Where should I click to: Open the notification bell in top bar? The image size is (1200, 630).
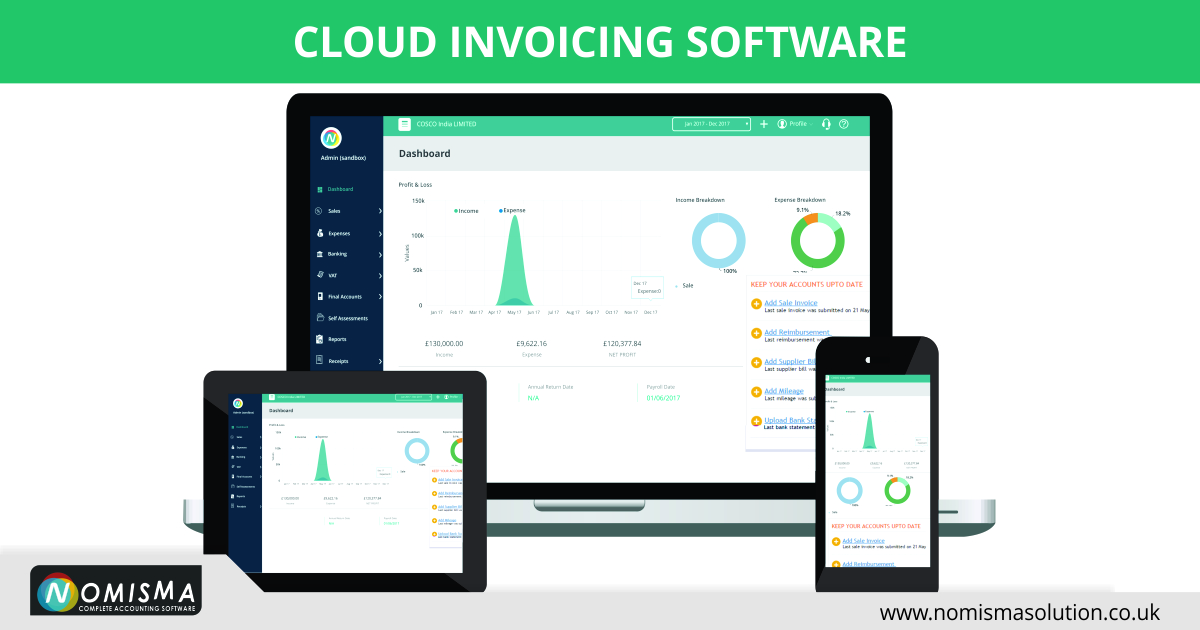[826, 124]
